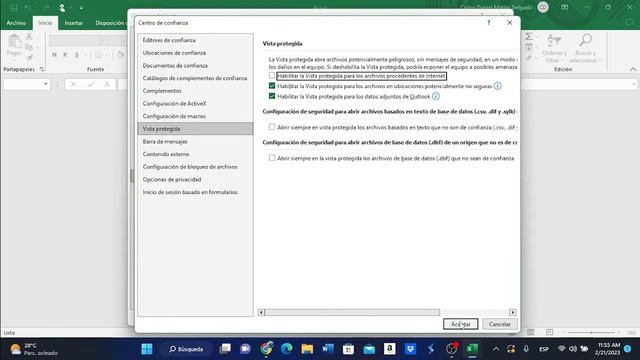Viewport: 640px width, 360px height.
Task: Open Word from the taskbar
Action: [x=327, y=349]
